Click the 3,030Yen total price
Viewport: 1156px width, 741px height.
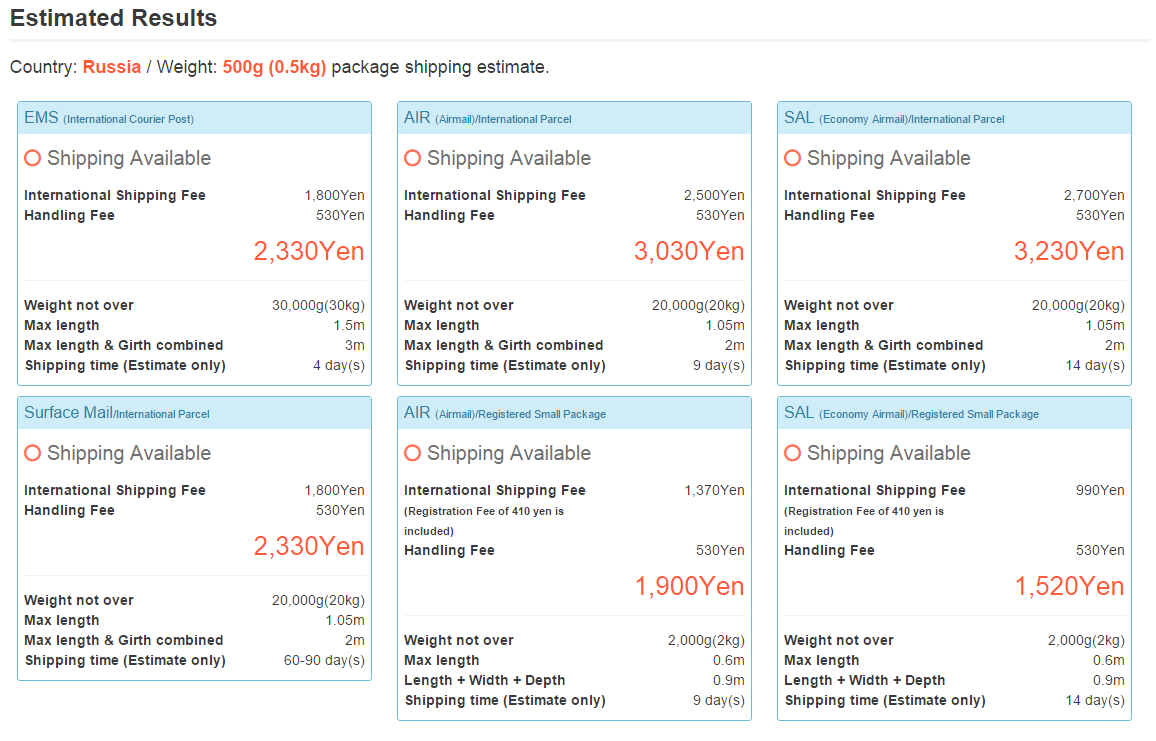(x=689, y=251)
